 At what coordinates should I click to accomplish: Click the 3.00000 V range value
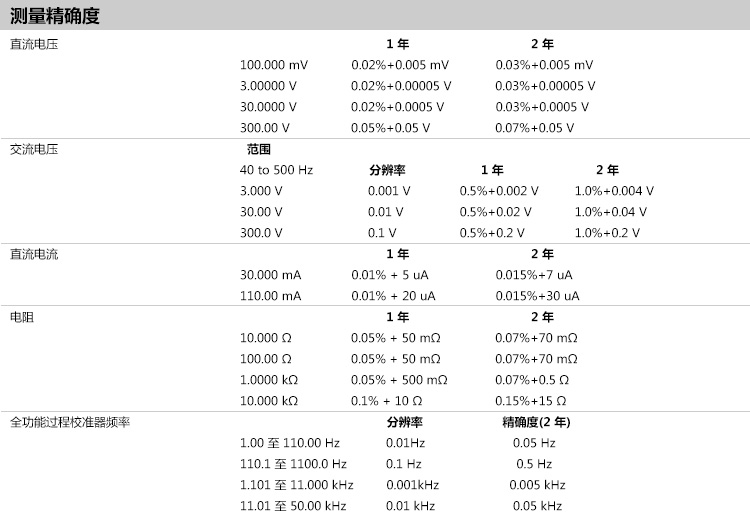tap(268, 86)
